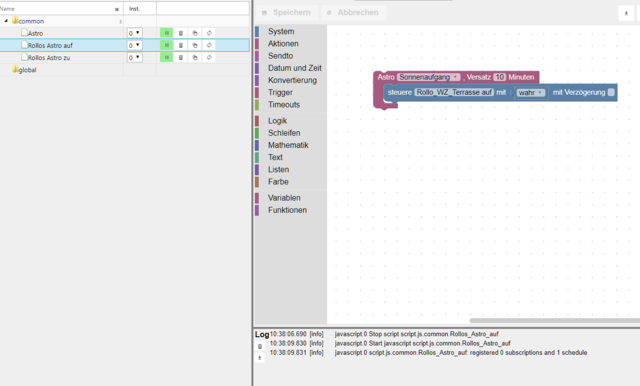Click the Rollo_WZ_Terrasse auf object field

coord(454,92)
